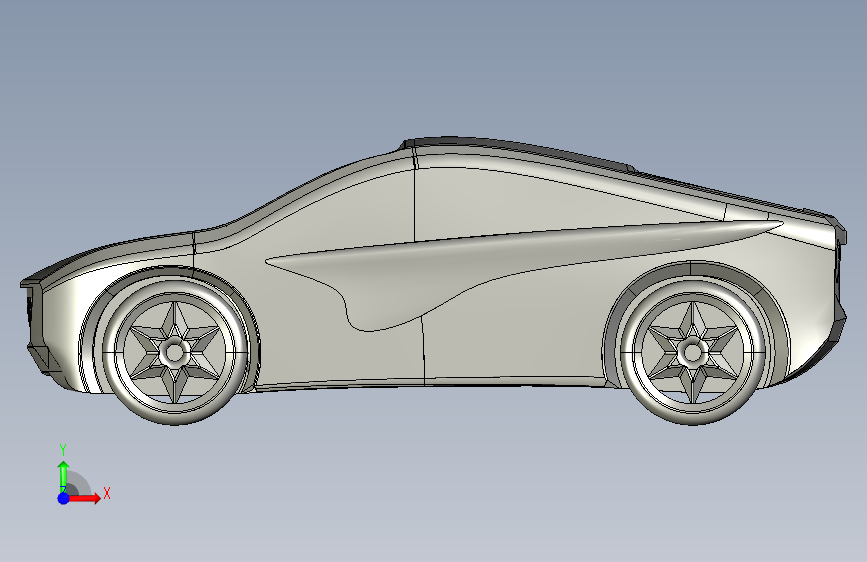
Task: Click the green Y axis arrow of the triad
Action: tap(64, 475)
